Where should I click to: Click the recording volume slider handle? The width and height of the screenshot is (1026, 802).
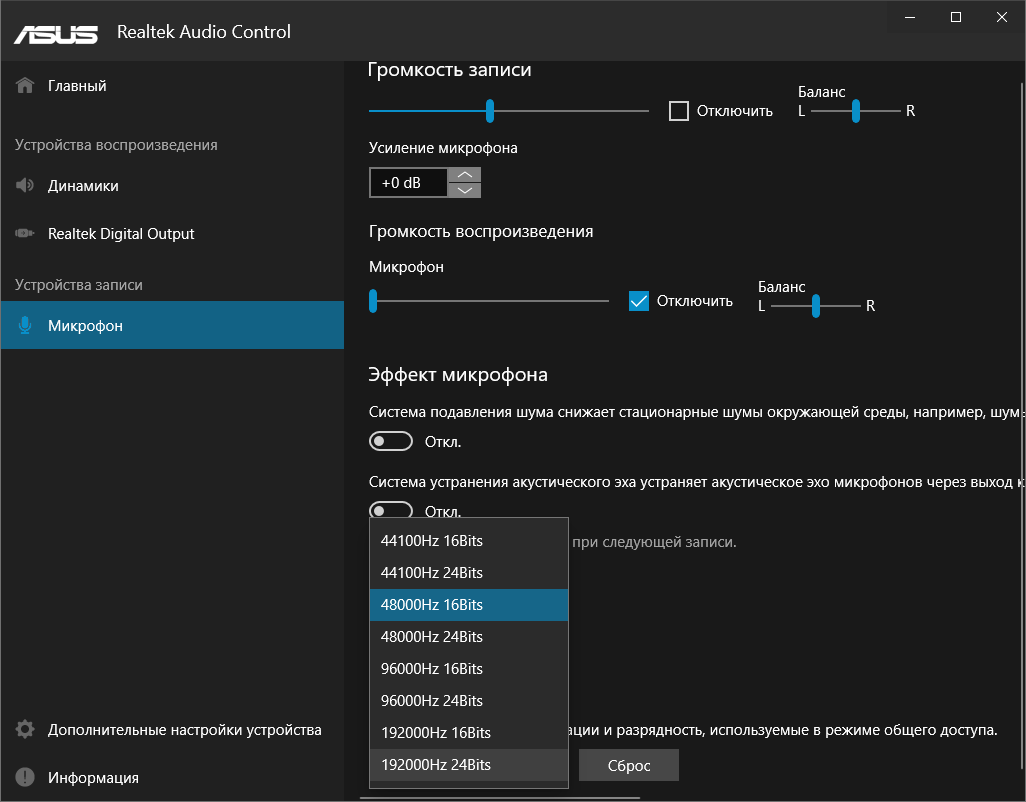pyautogui.click(x=490, y=110)
